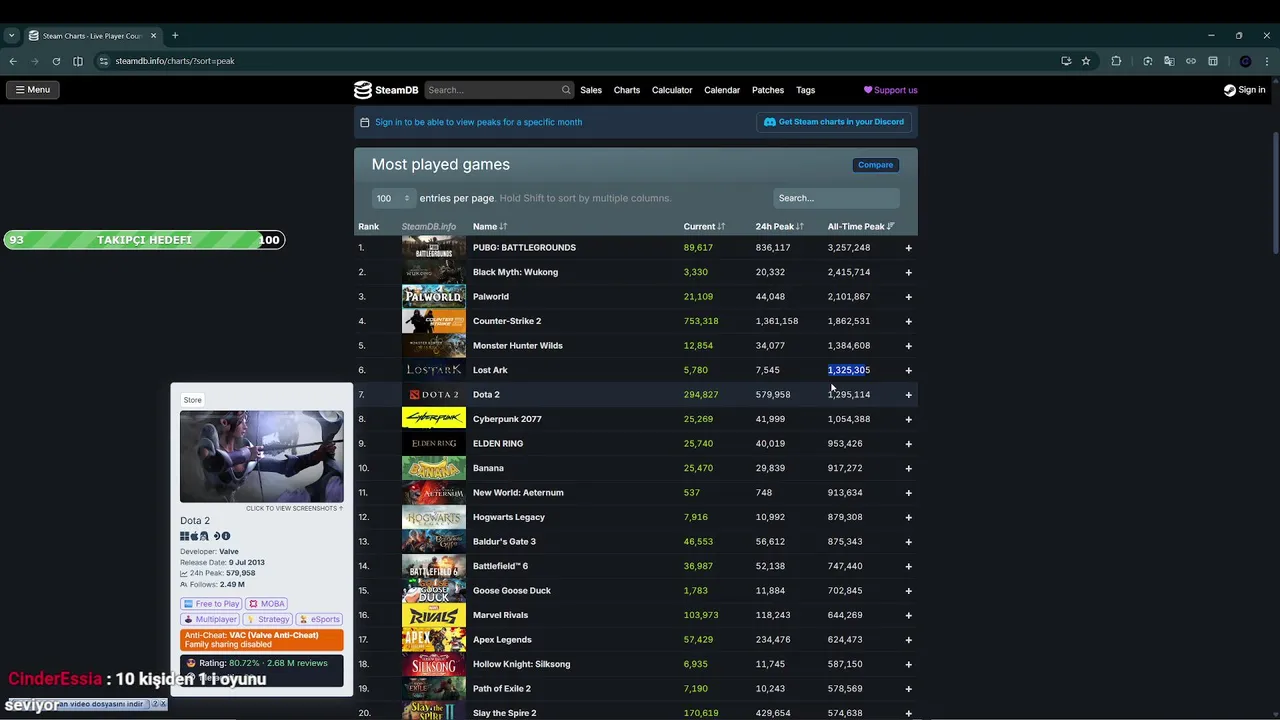
Task: Click the Compare button
Action: click(x=875, y=165)
